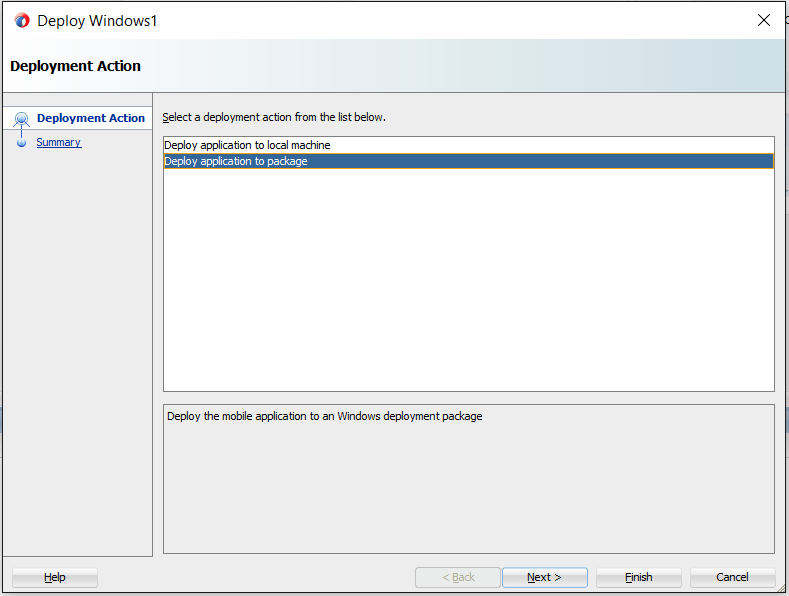This screenshot has width=789, height=596.
Task: Close the Deploy Windows1 dialog
Action: pyautogui.click(x=763, y=20)
